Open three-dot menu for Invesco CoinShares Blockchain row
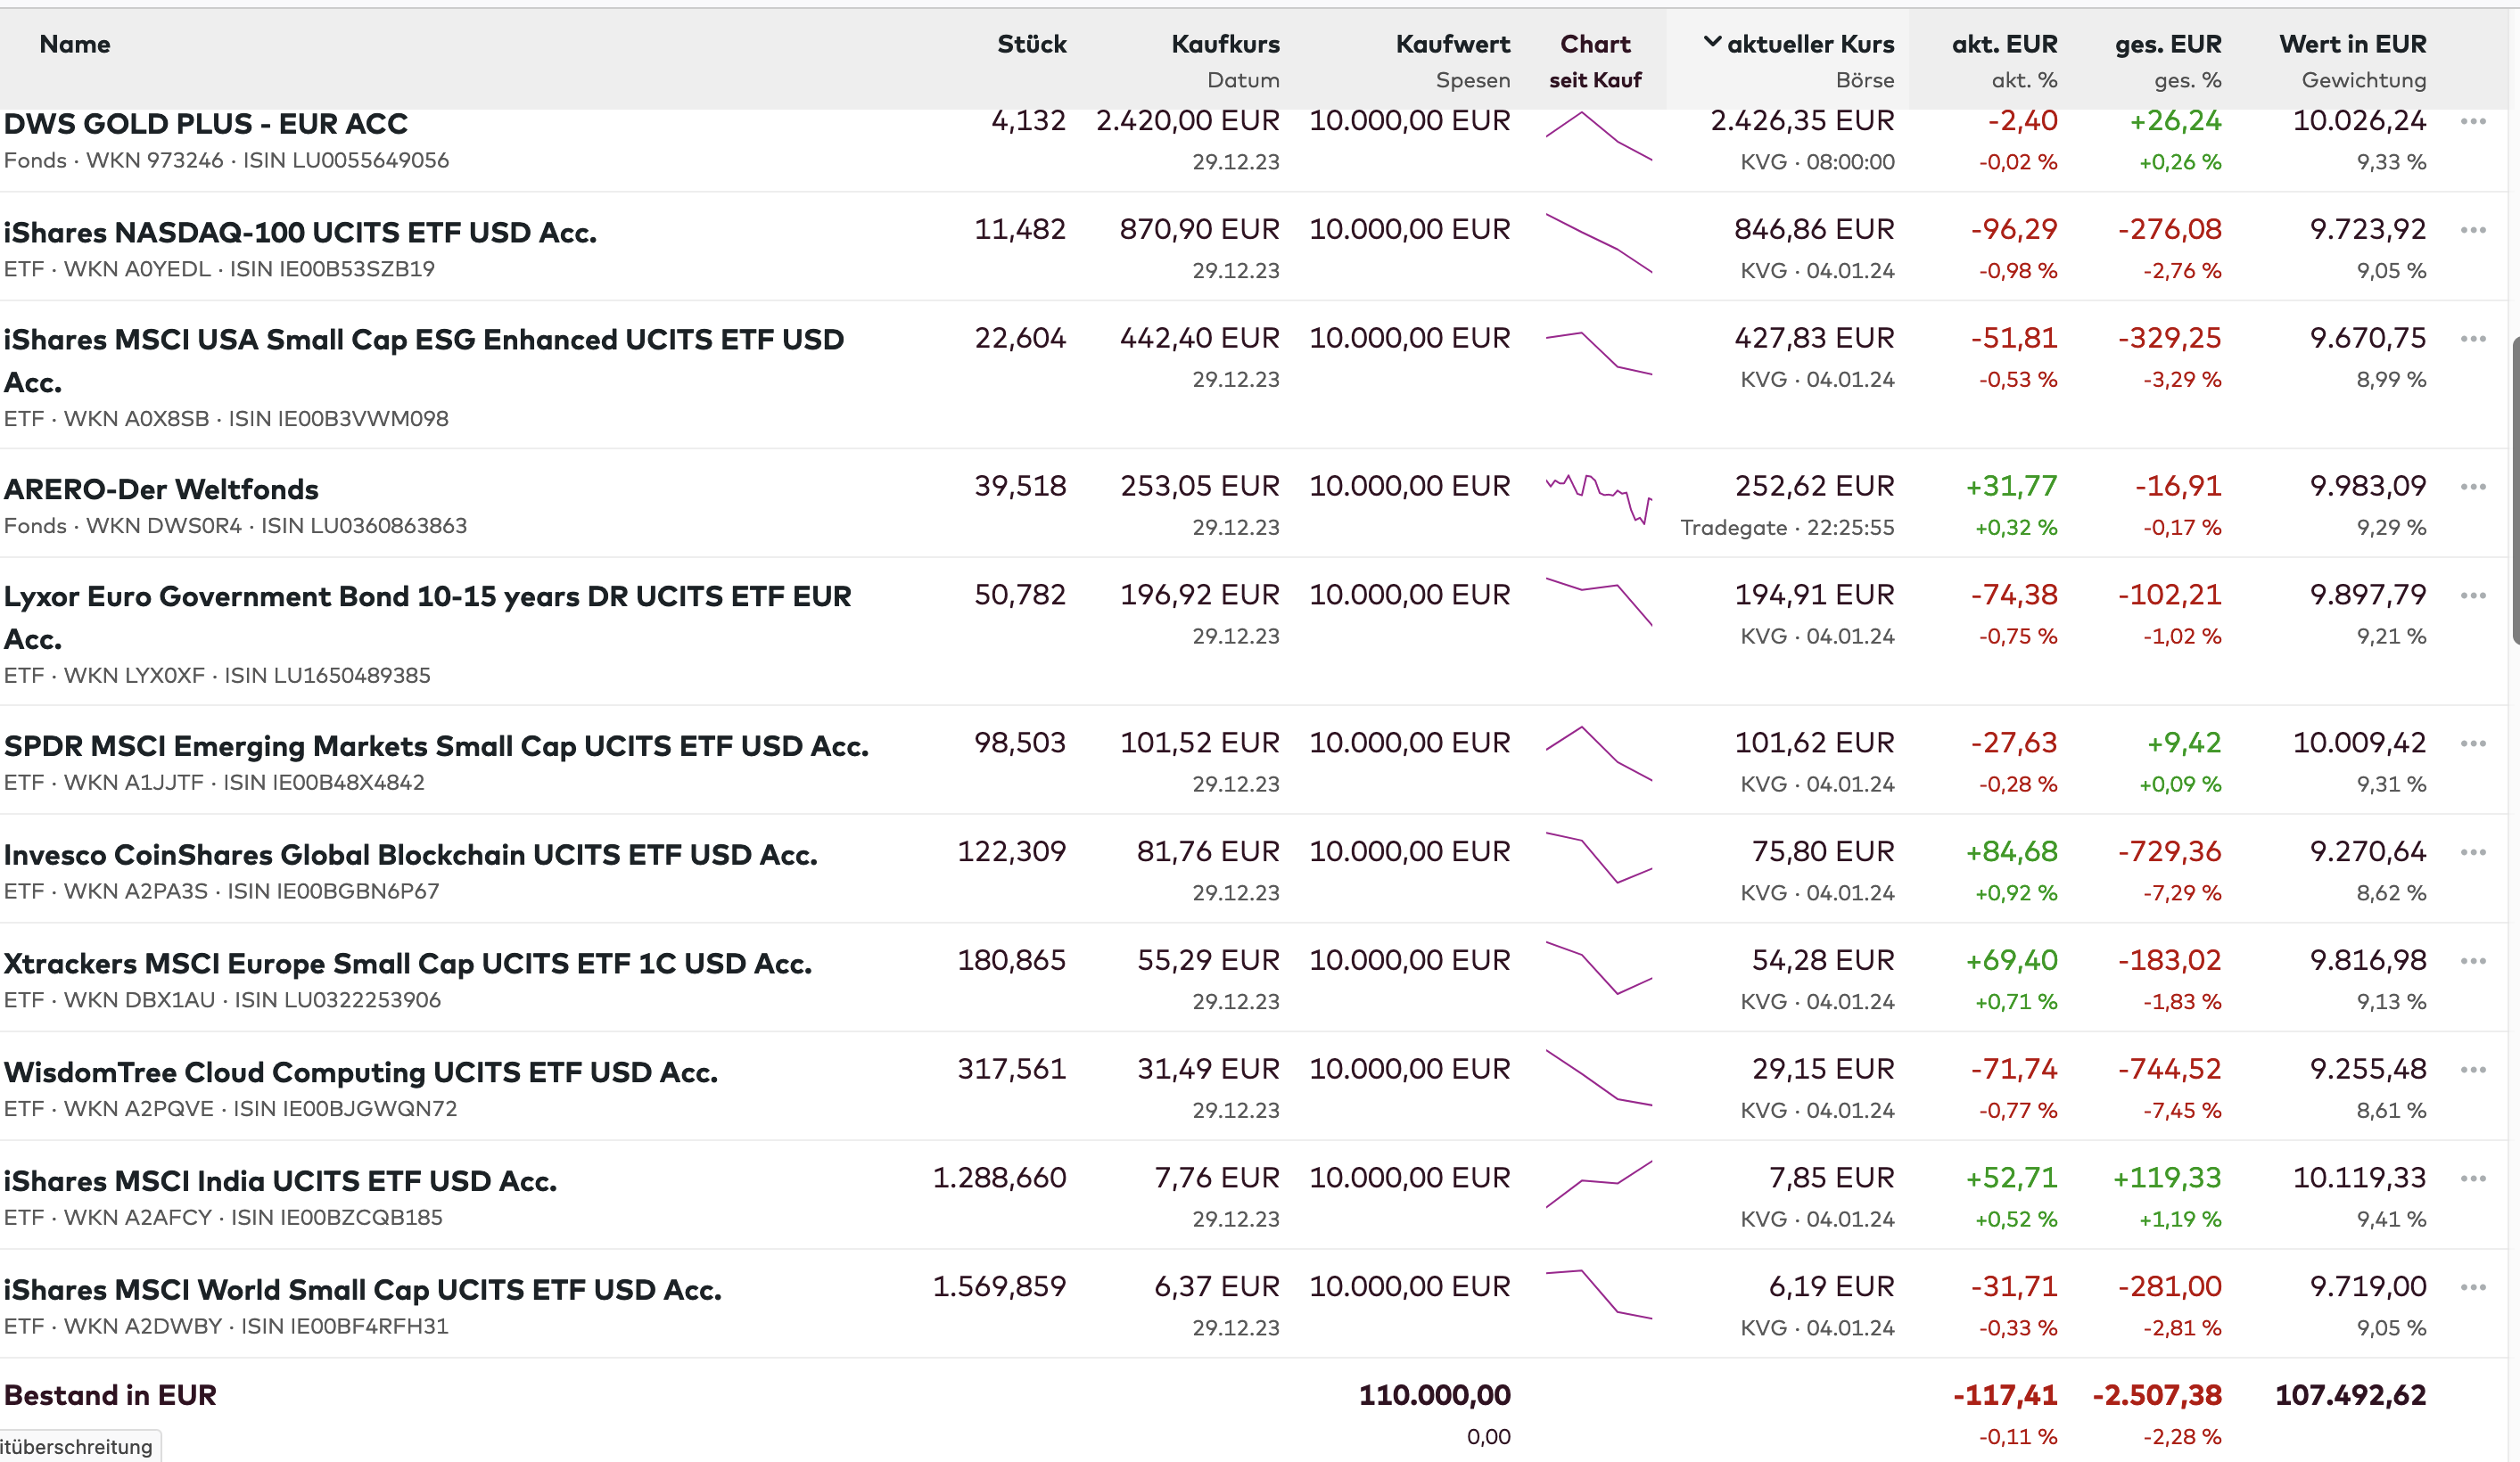Viewport: 2520px width, 1462px height. click(2473, 853)
